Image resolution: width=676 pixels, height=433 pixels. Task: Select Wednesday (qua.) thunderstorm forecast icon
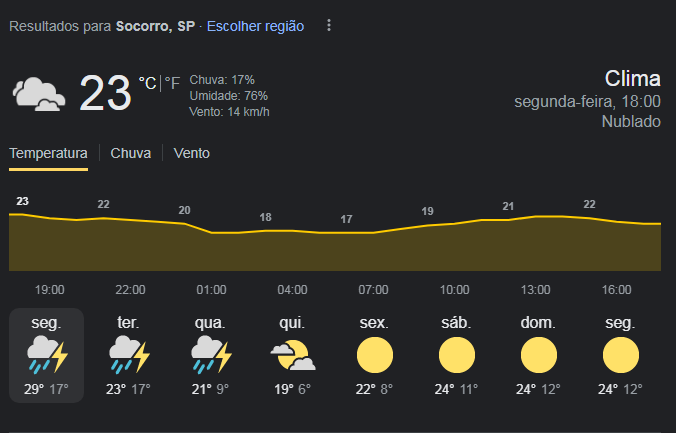tap(211, 355)
